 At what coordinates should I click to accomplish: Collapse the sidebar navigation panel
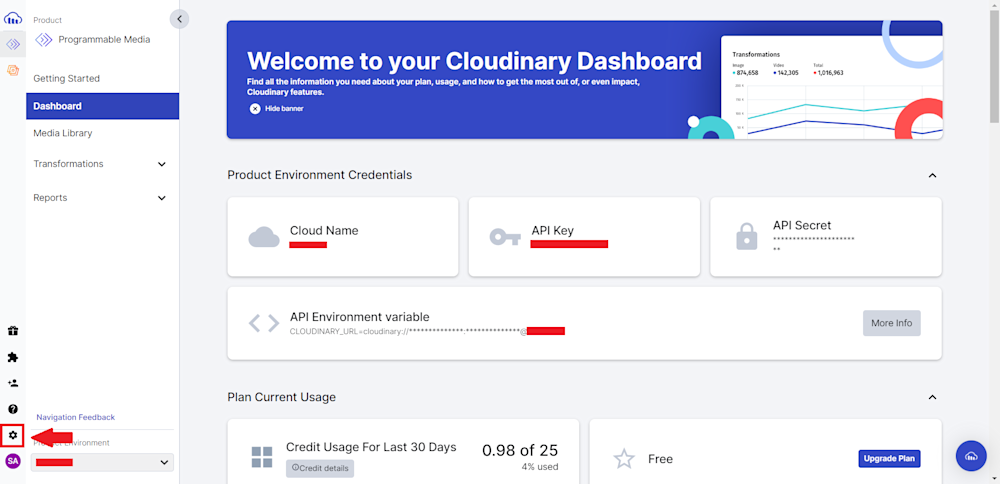[179, 18]
